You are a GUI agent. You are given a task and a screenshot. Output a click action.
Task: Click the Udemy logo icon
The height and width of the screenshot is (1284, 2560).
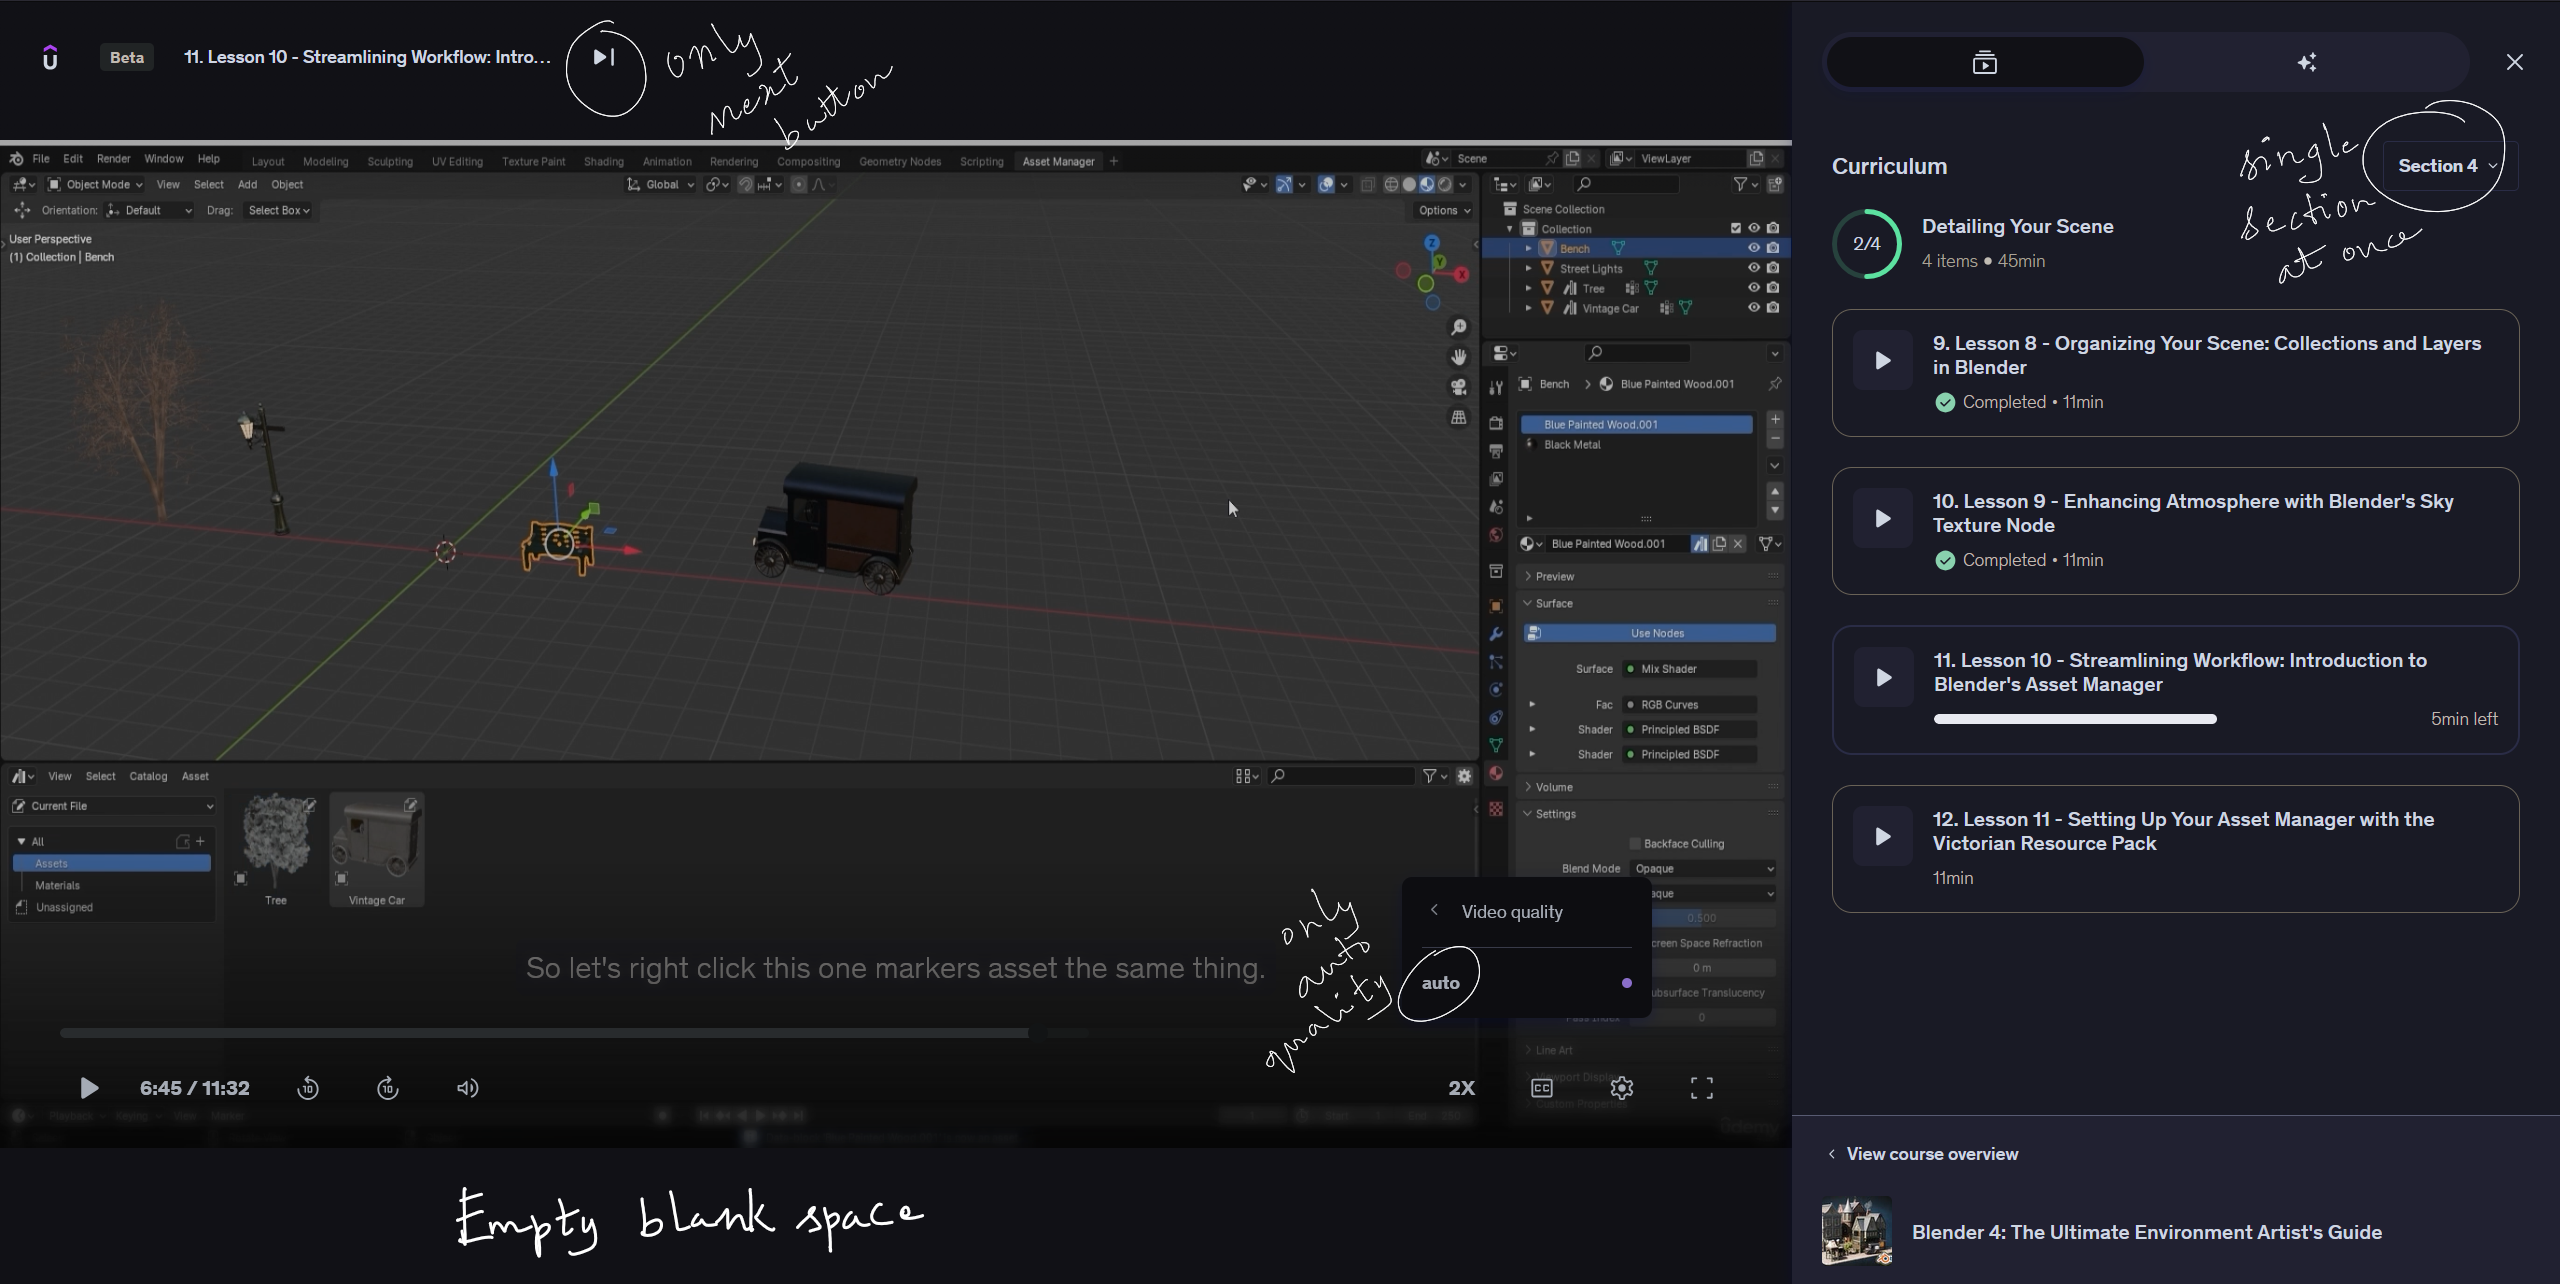tap(50, 58)
